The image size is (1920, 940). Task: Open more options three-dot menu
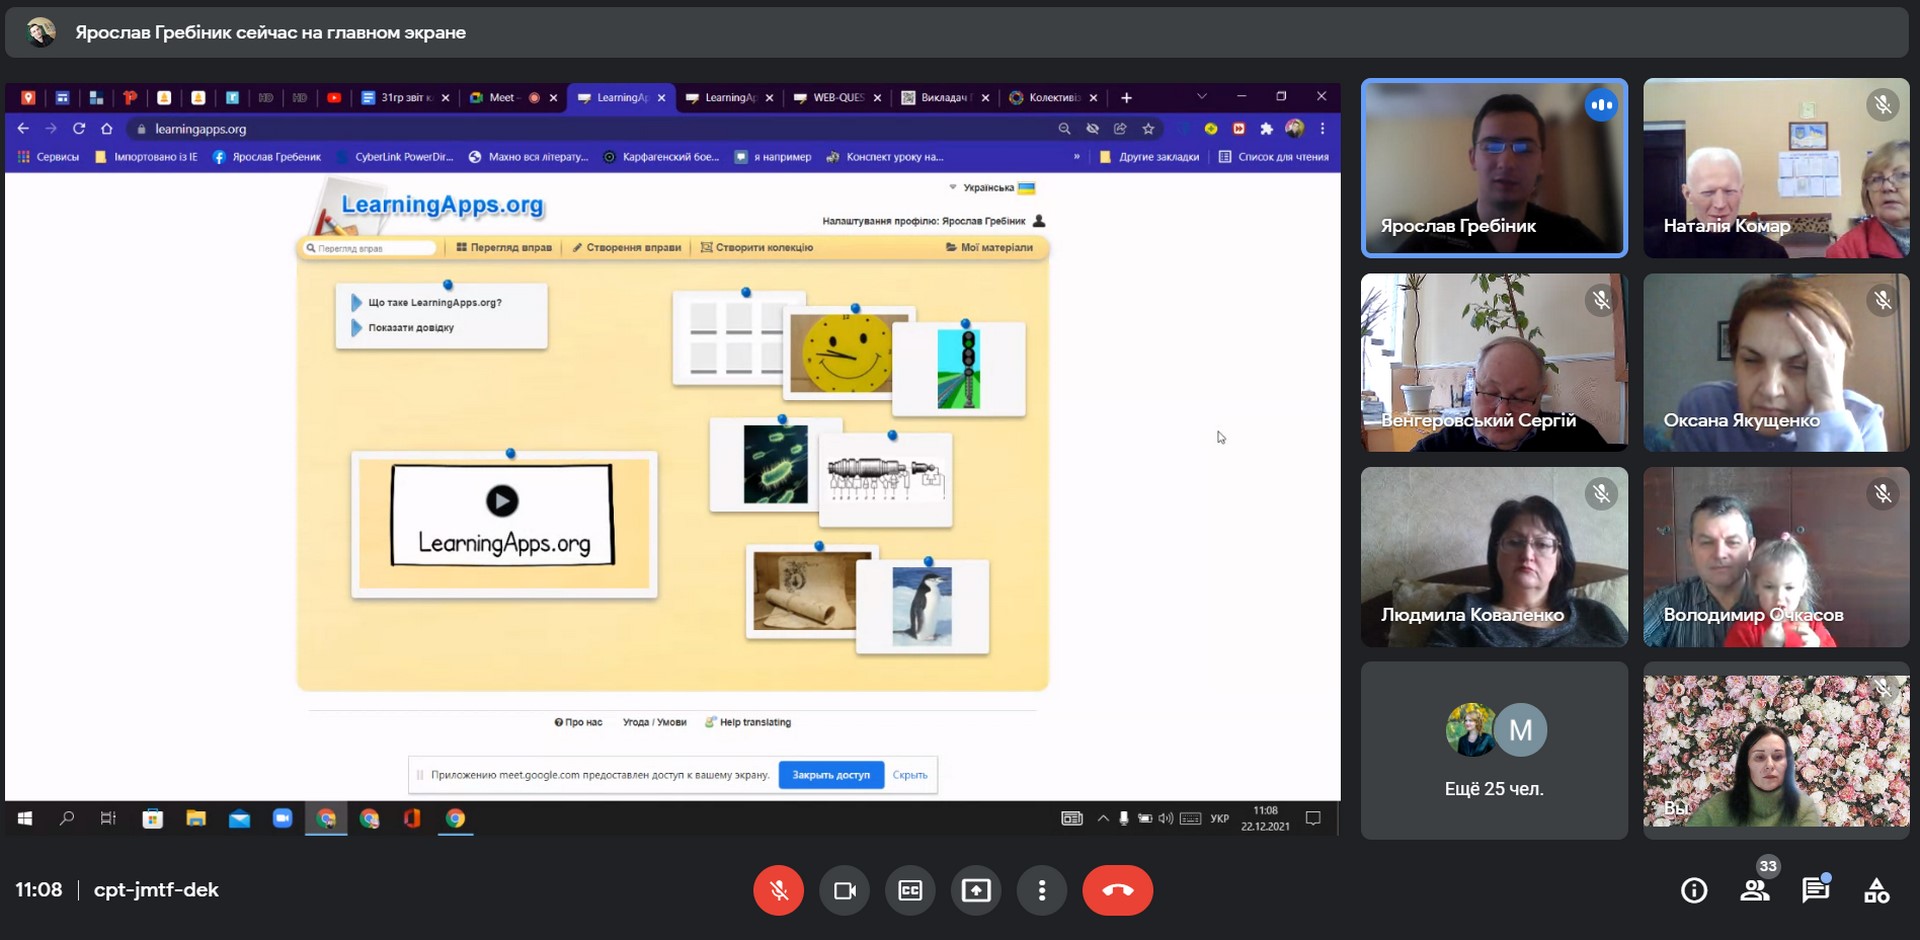(1042, 890)
